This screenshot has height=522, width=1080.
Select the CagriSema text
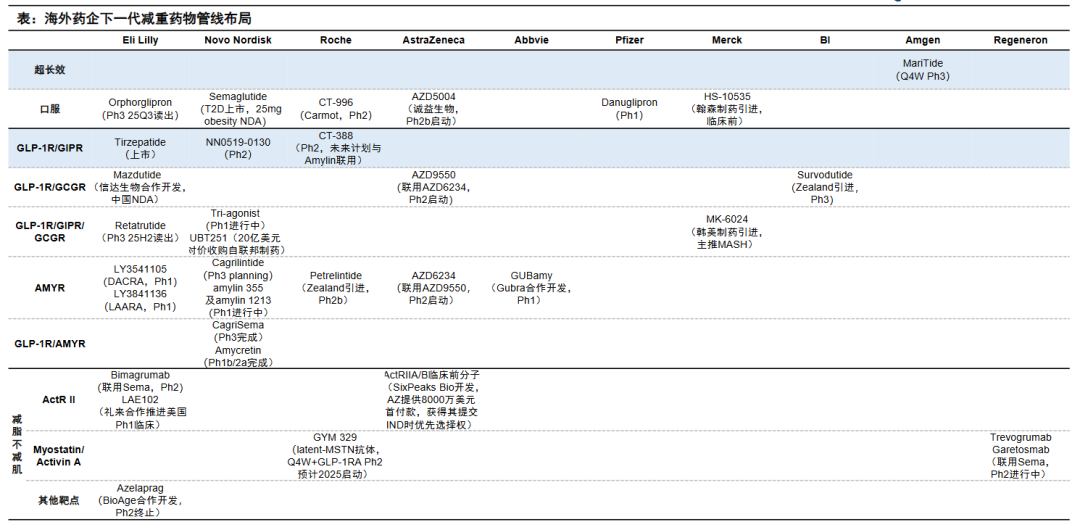click(x=238, y=324)
